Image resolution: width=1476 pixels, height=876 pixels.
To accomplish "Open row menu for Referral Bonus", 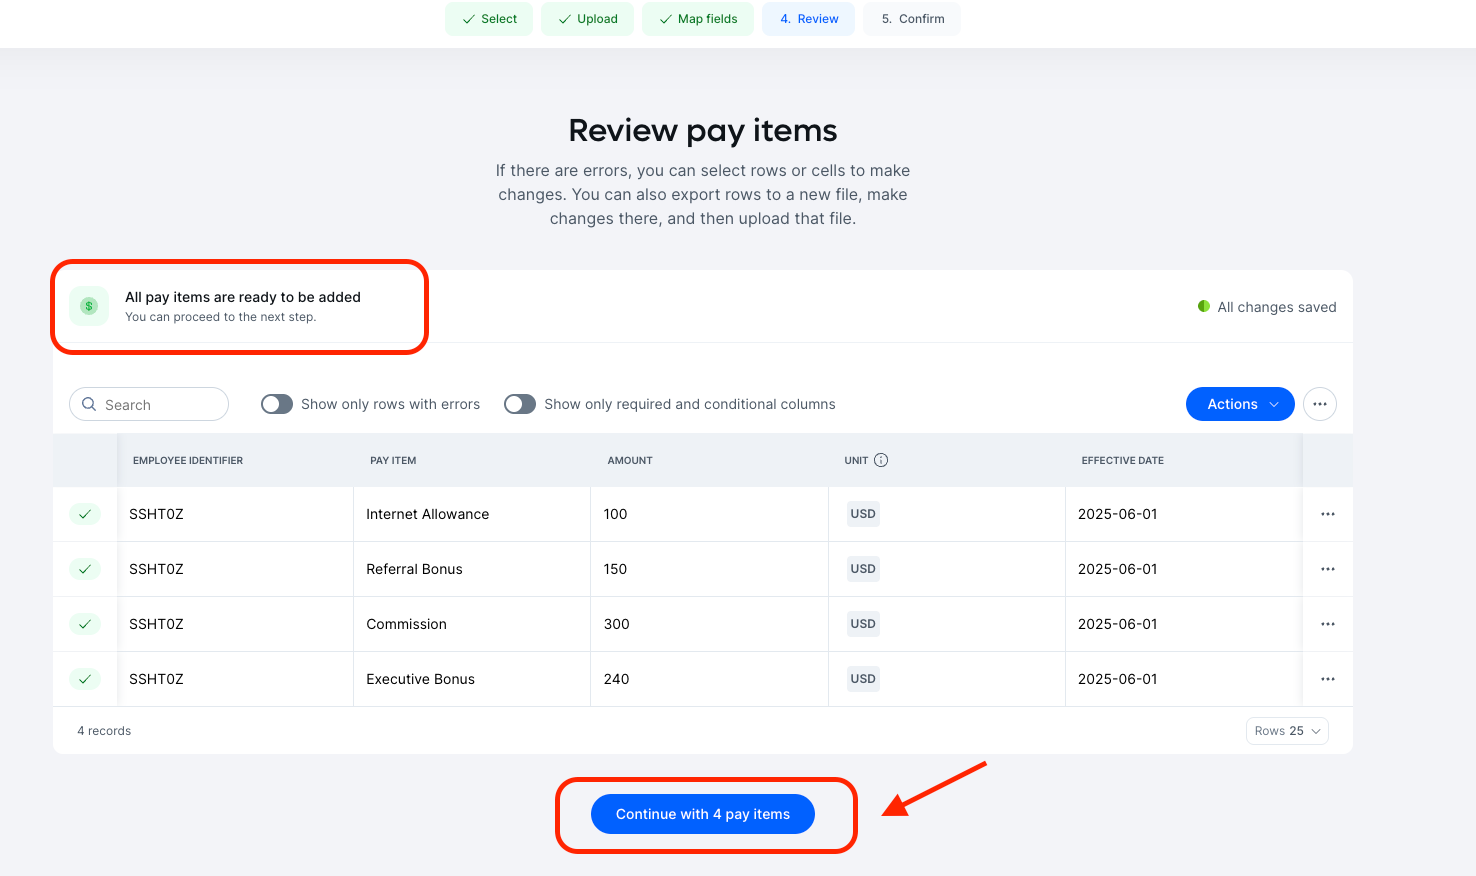I will point(1328,569).
